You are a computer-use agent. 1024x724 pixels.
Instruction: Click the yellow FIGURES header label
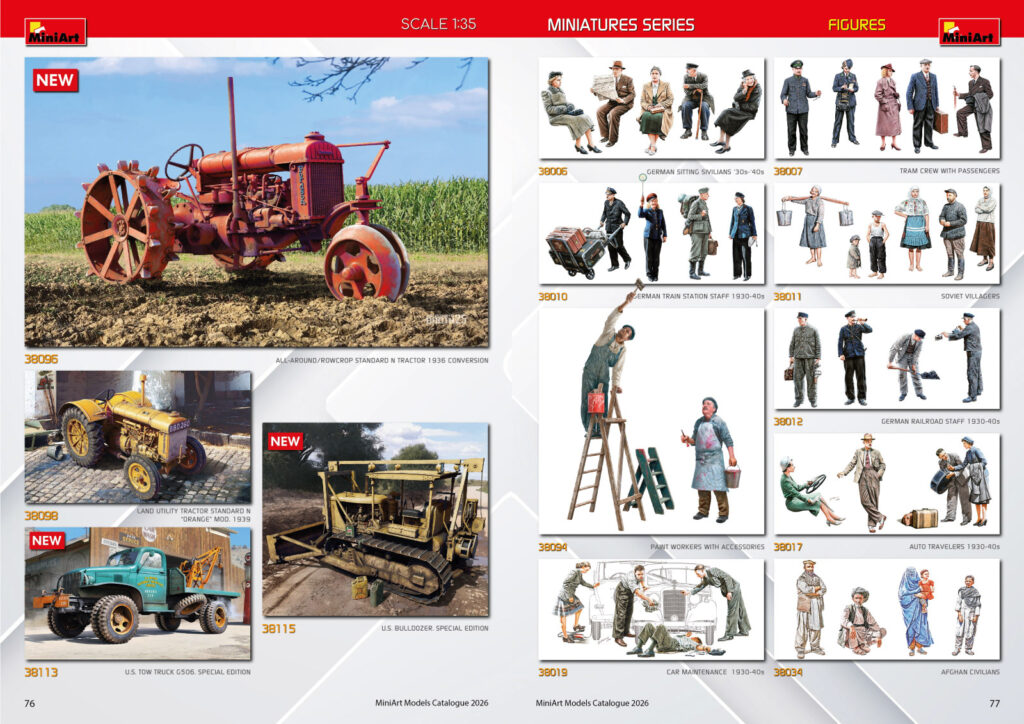(856, 25)
